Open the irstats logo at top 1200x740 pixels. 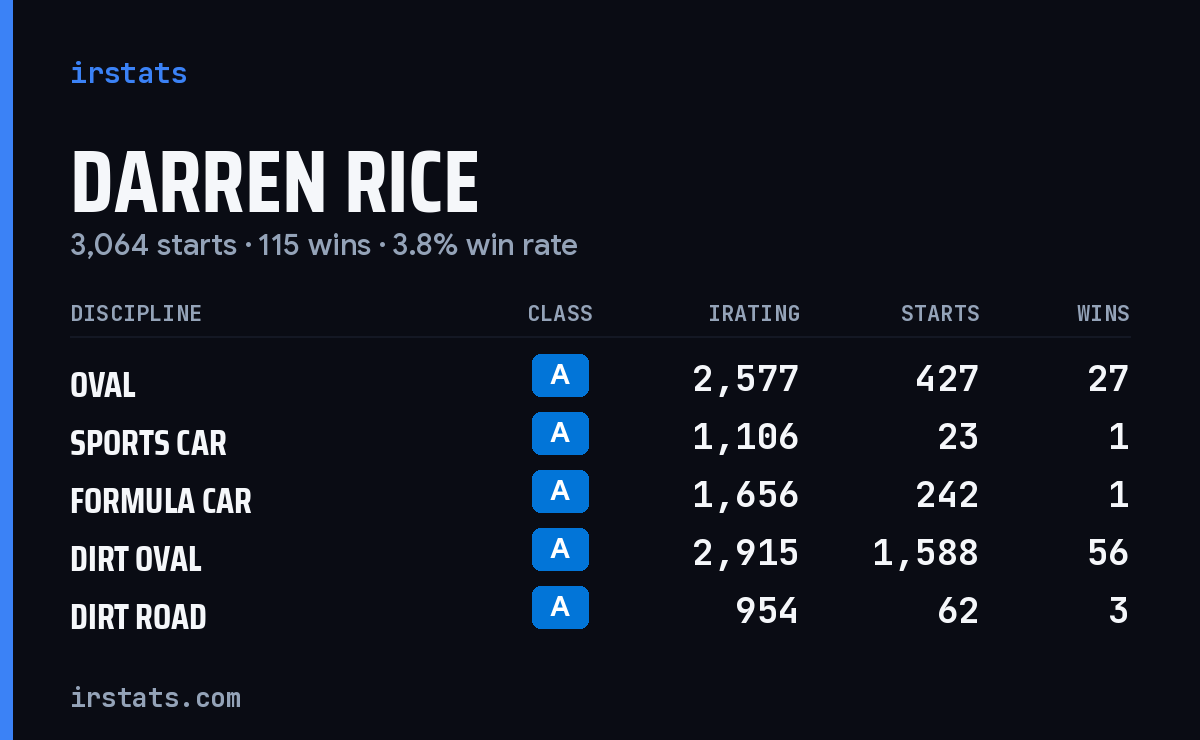point(128,73)
